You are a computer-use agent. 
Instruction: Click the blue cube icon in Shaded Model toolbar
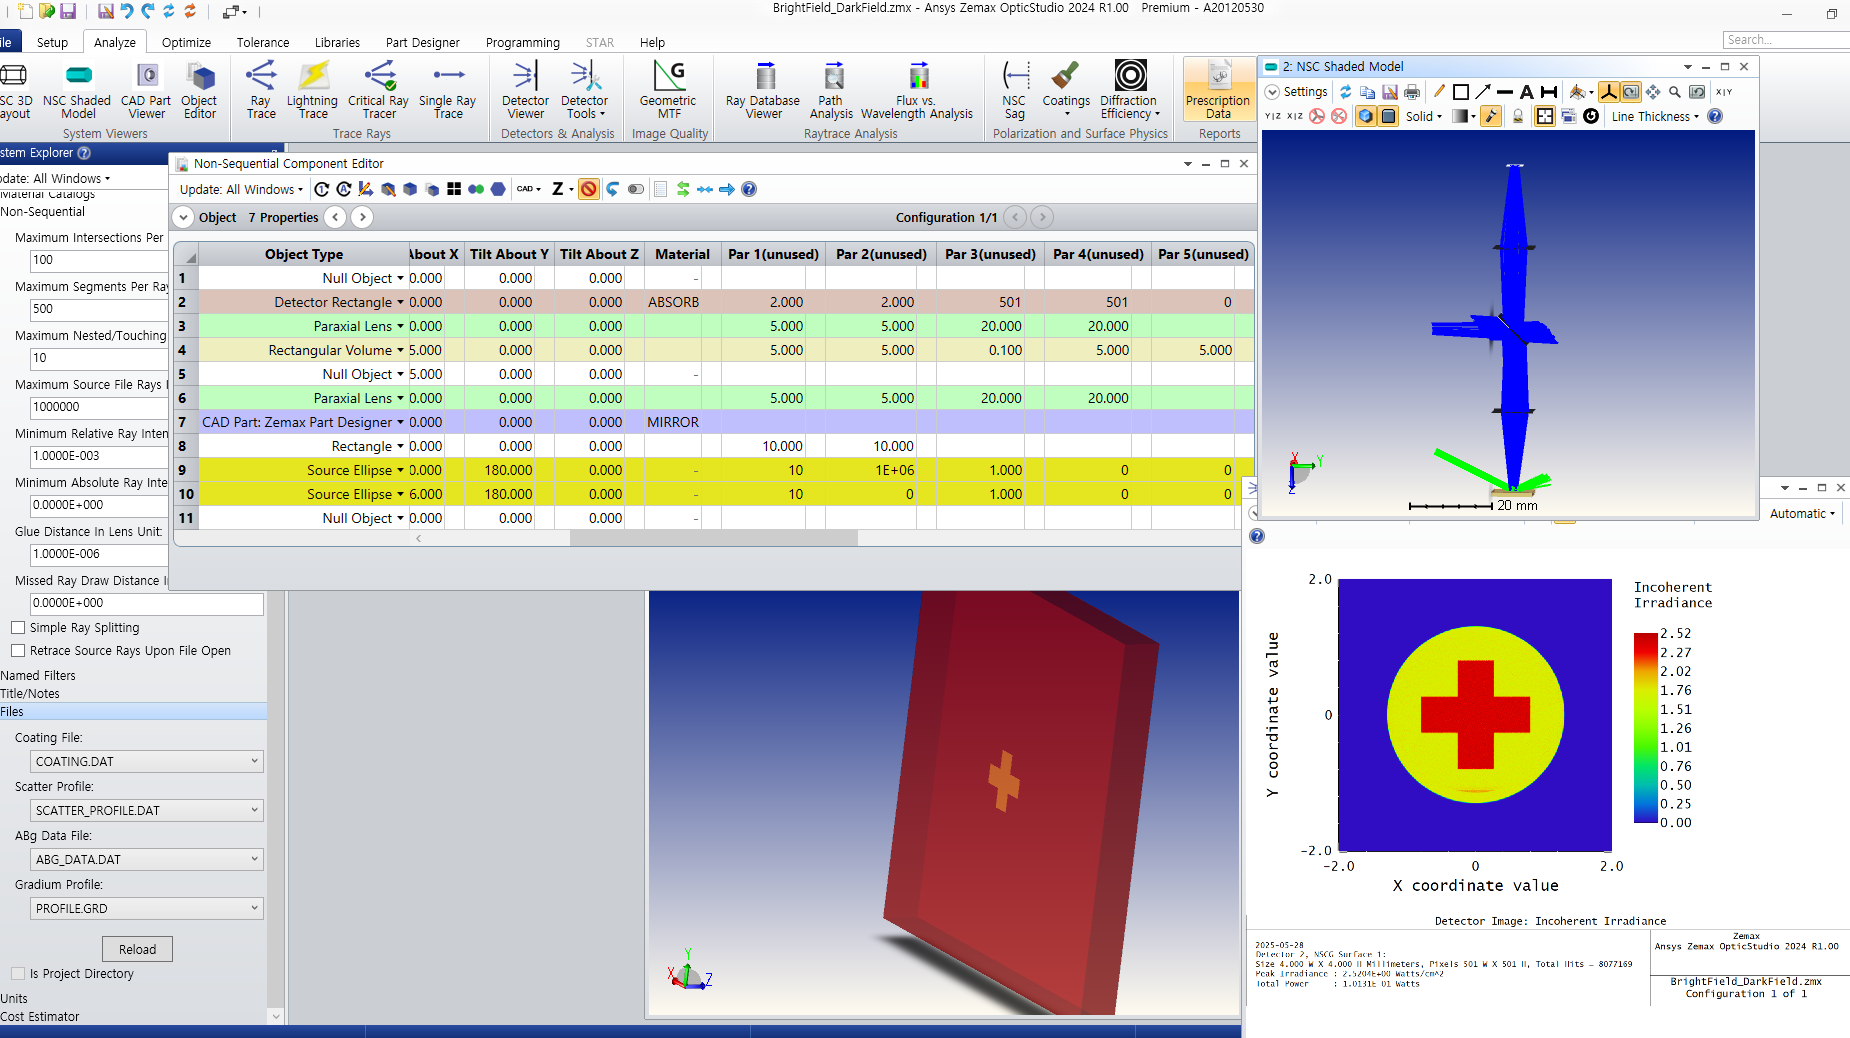tap(1366, 116)
